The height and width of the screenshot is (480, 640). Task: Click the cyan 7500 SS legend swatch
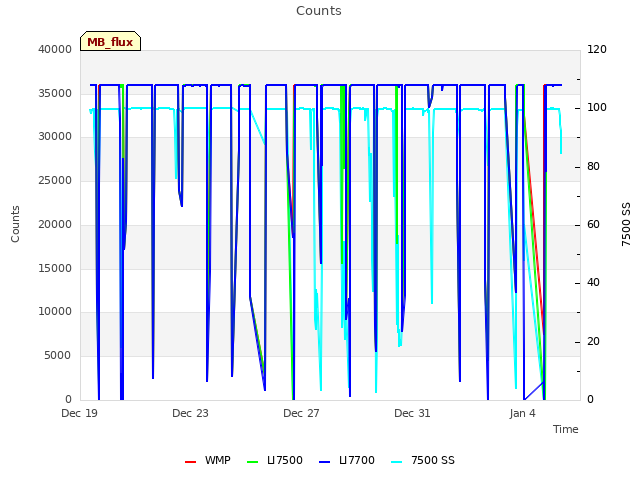point(397,461)
